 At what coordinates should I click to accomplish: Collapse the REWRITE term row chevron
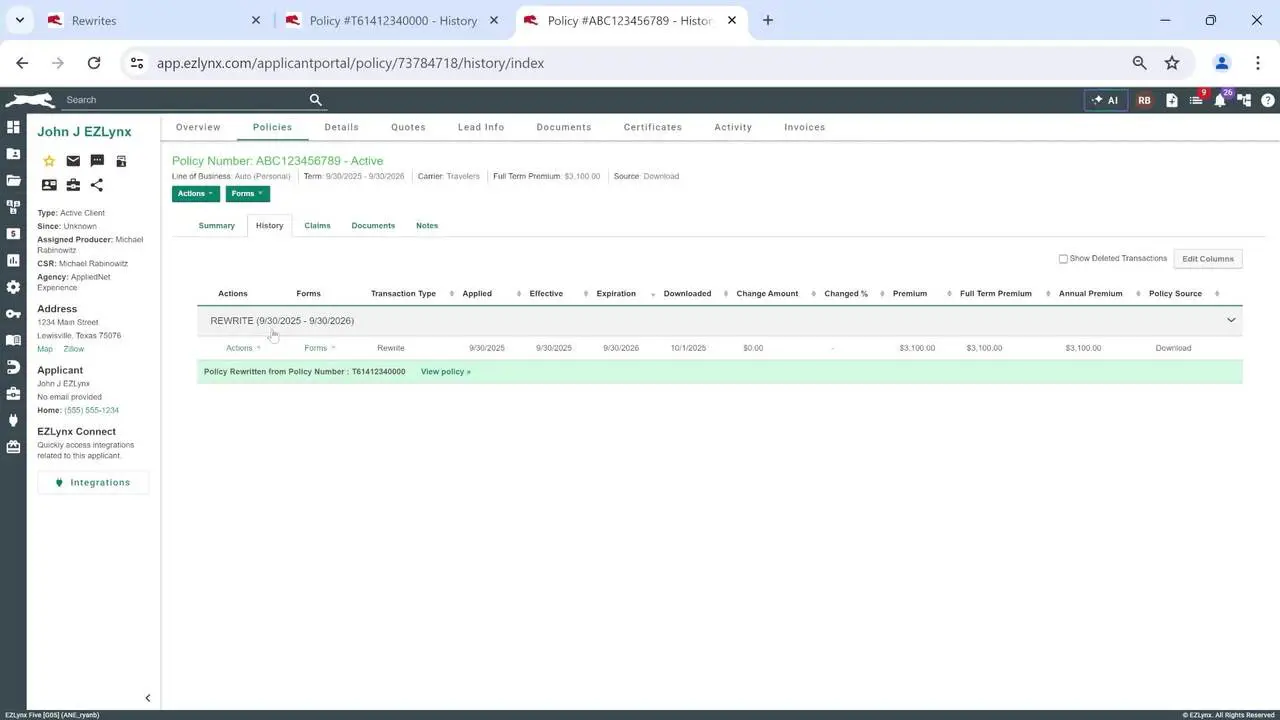click(x=1231, y=321)
